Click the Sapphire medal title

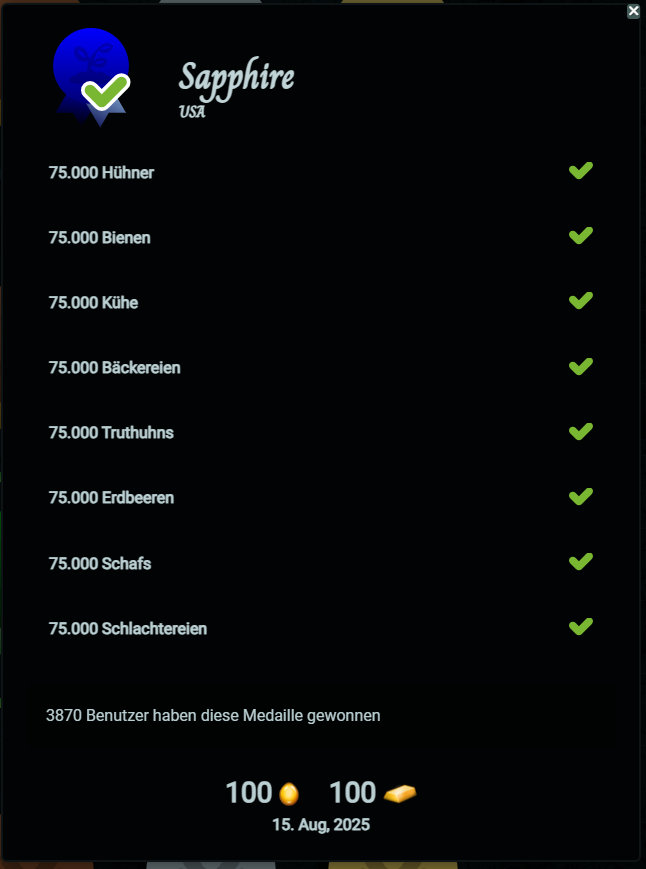(x=236, y=77)
